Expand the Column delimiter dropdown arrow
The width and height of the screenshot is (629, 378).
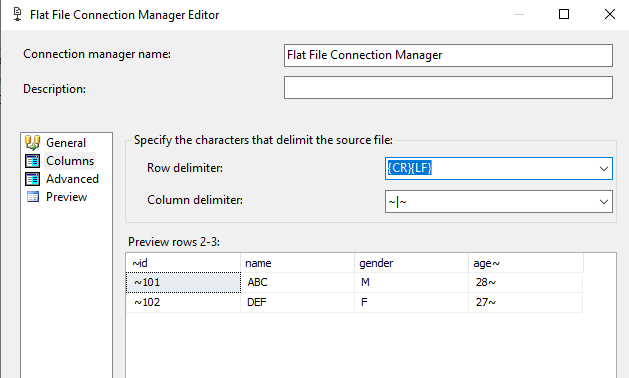[x=604, y=201]
